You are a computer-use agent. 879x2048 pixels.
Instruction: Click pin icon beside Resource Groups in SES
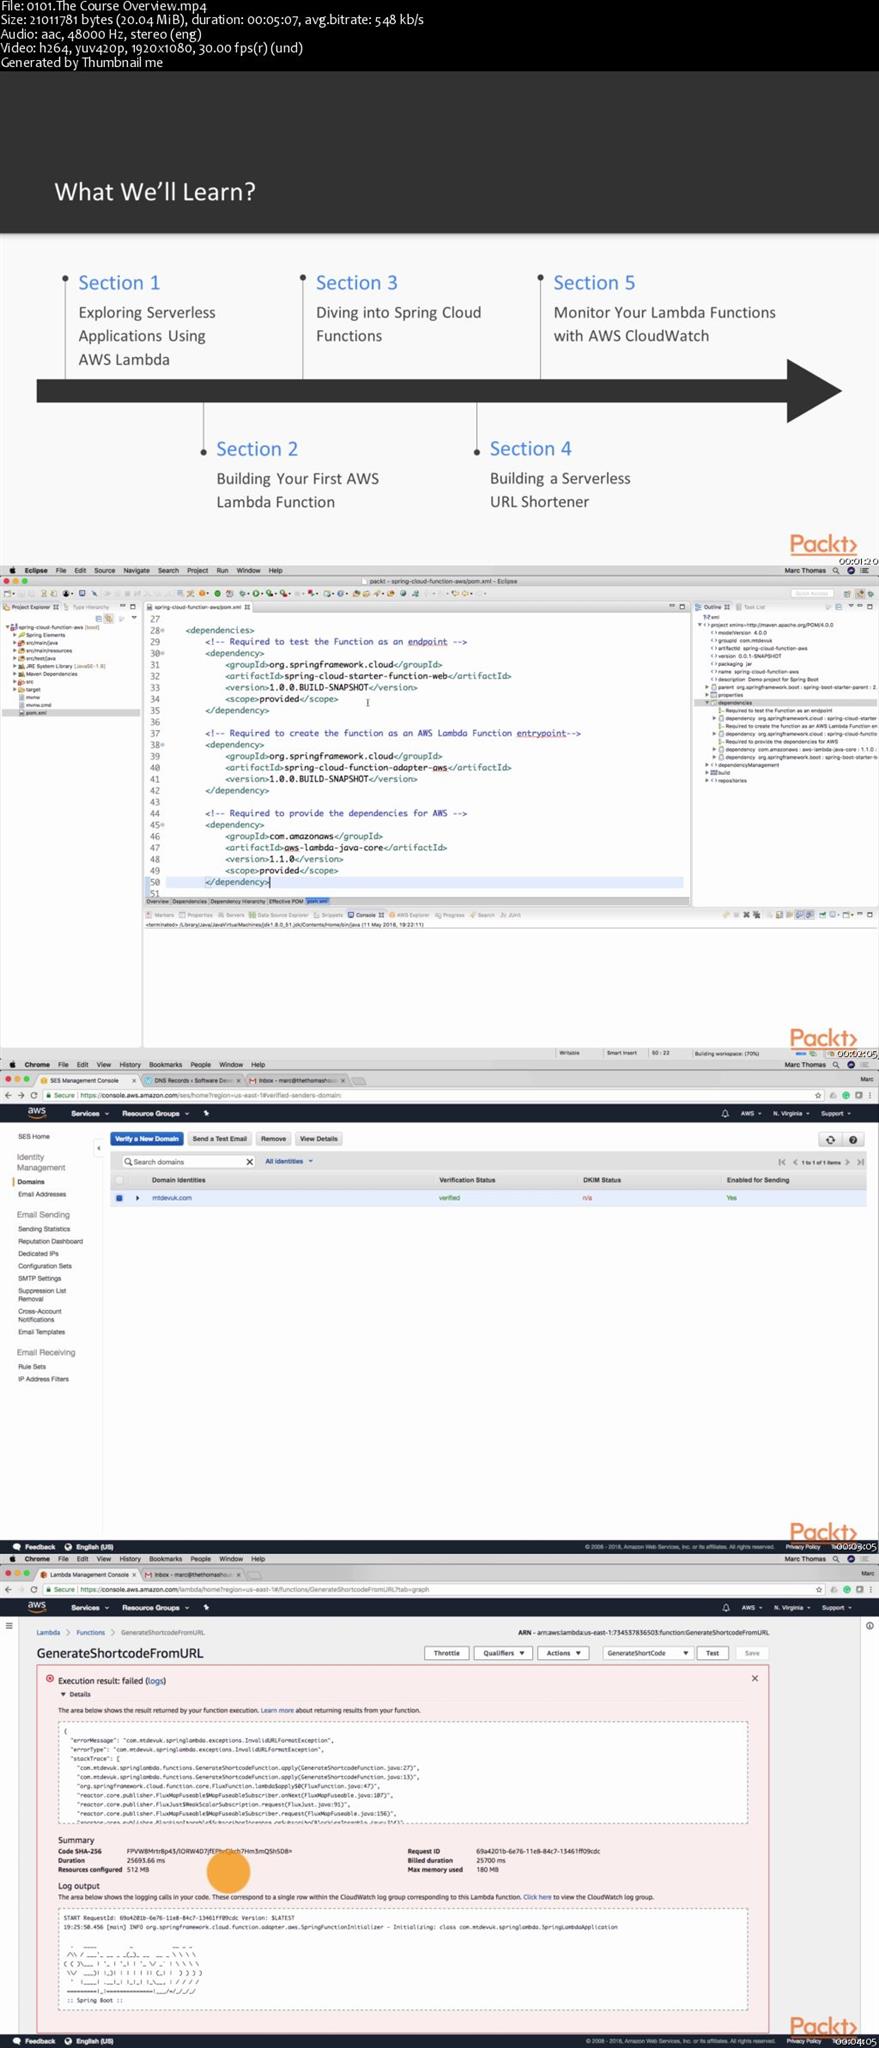tap(206, 1113)
